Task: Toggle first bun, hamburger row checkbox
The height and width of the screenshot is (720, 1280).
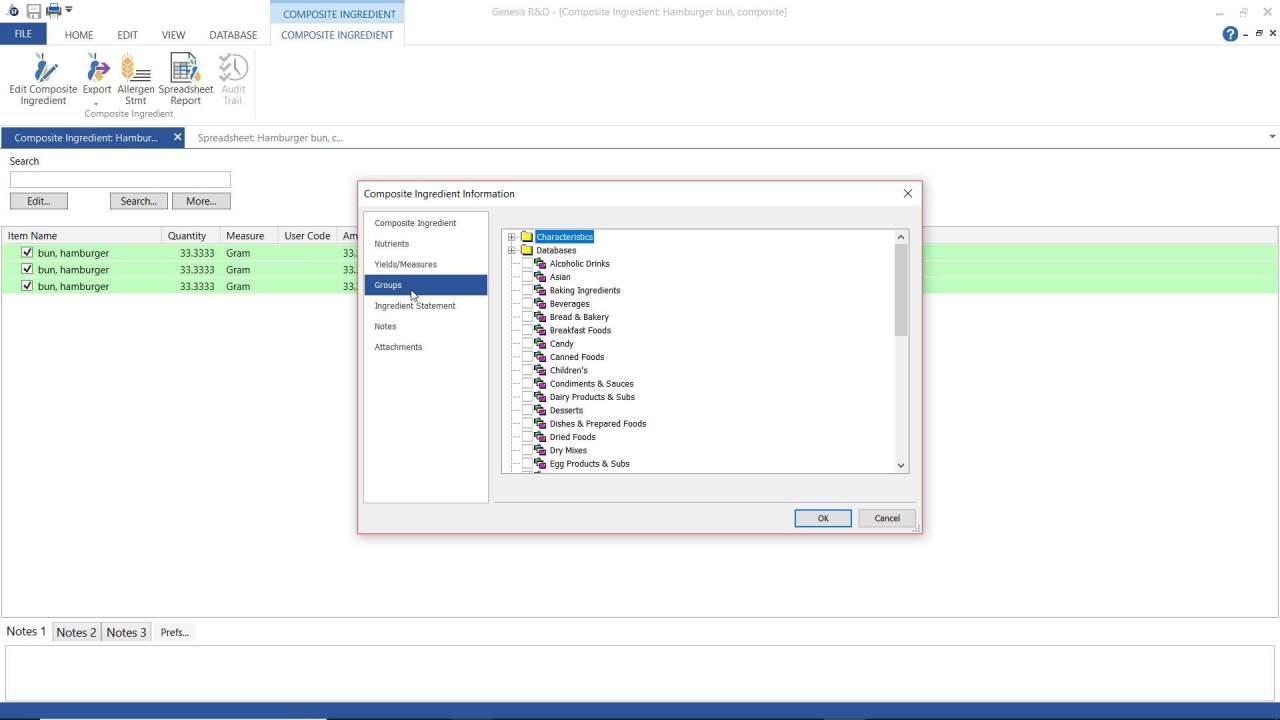Action: (x=27, y=253)
